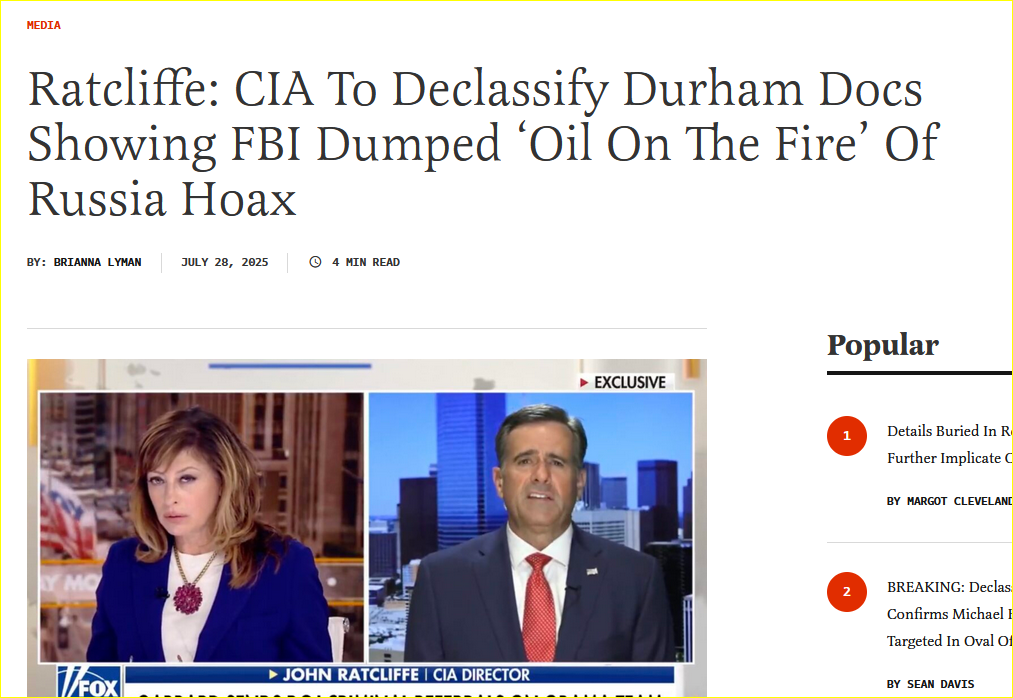The width and height of the screenshot is (1013, 698).
Task: Open the 'BREAKING: Declas...' popular article
Action: [x=949, y=613]
